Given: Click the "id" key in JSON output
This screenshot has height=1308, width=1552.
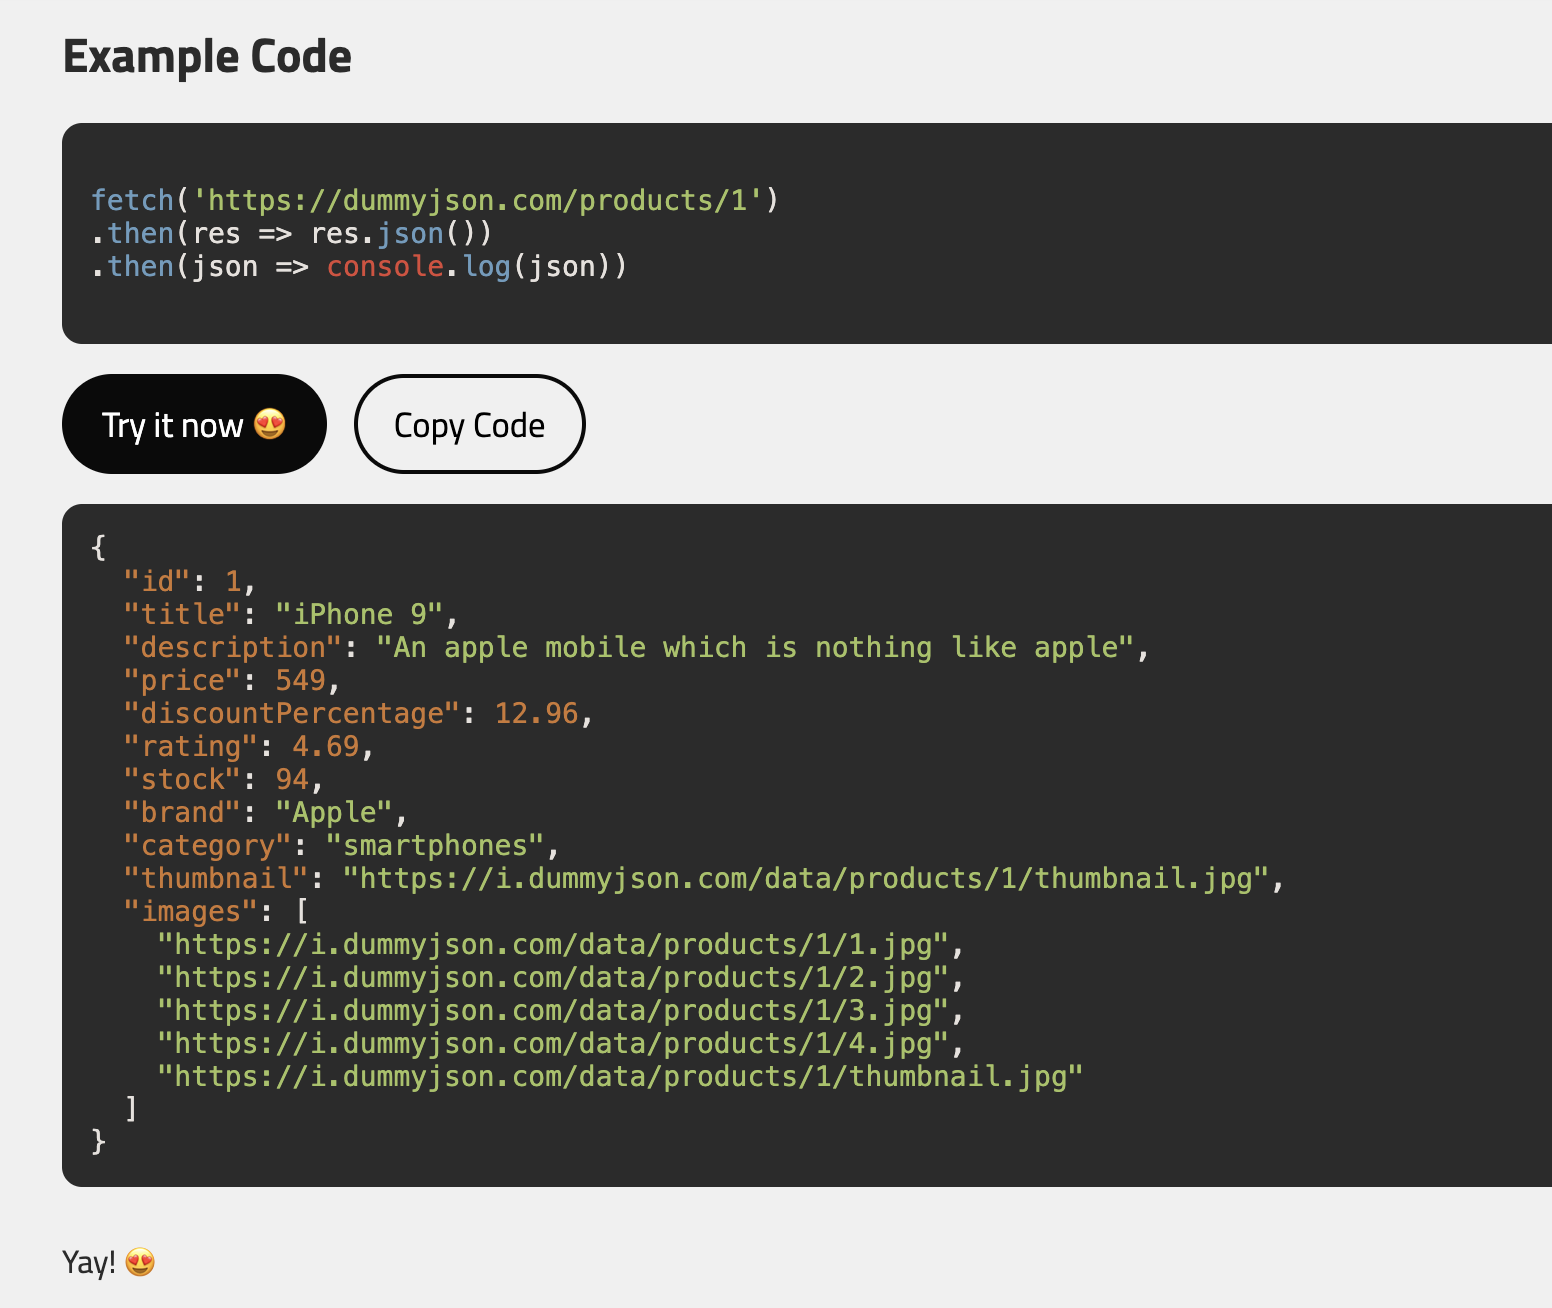Looking at the screenshot, I should click(157, 581).
